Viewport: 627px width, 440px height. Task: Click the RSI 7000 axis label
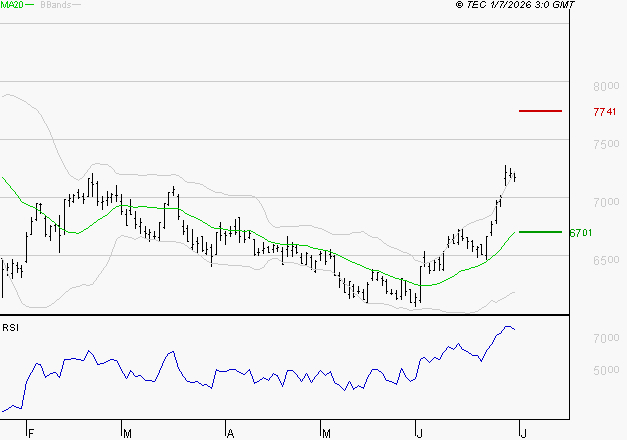pos(606,338)
